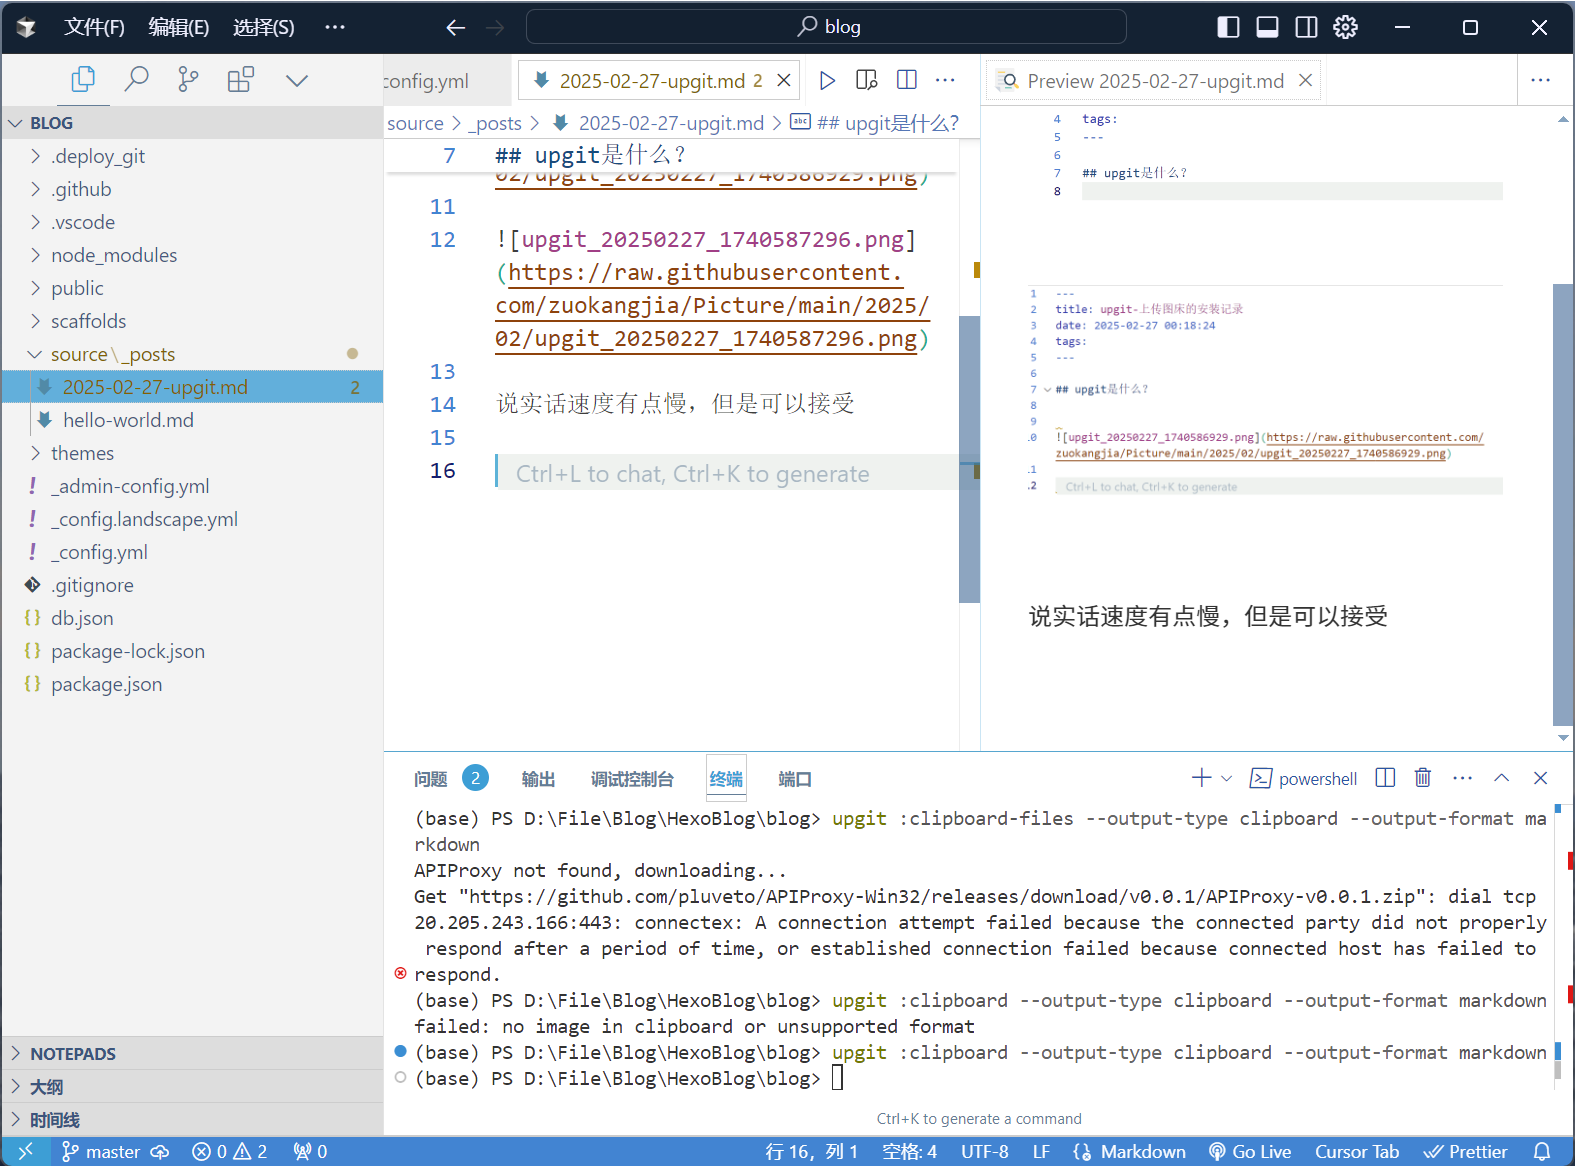Open the Source Control view
This screenshot has width=1575, height=1166.
188,80
